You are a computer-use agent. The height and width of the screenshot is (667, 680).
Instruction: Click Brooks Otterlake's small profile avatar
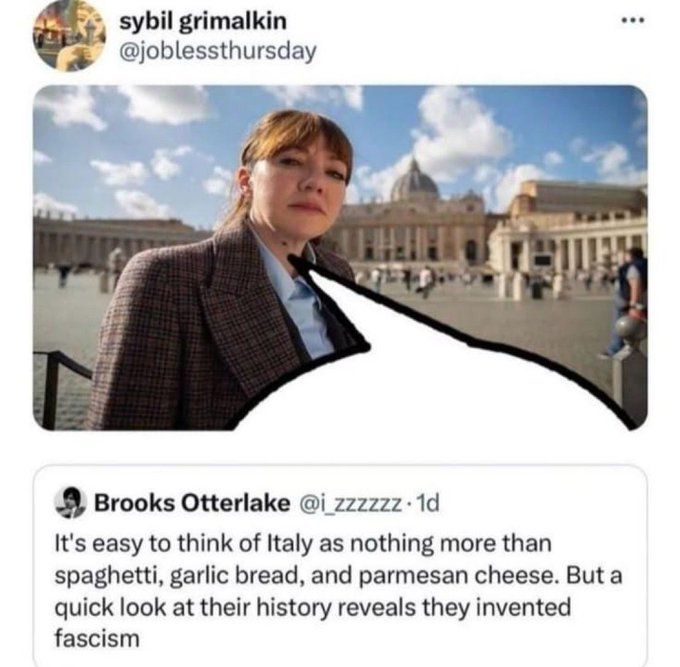[70, 502]
